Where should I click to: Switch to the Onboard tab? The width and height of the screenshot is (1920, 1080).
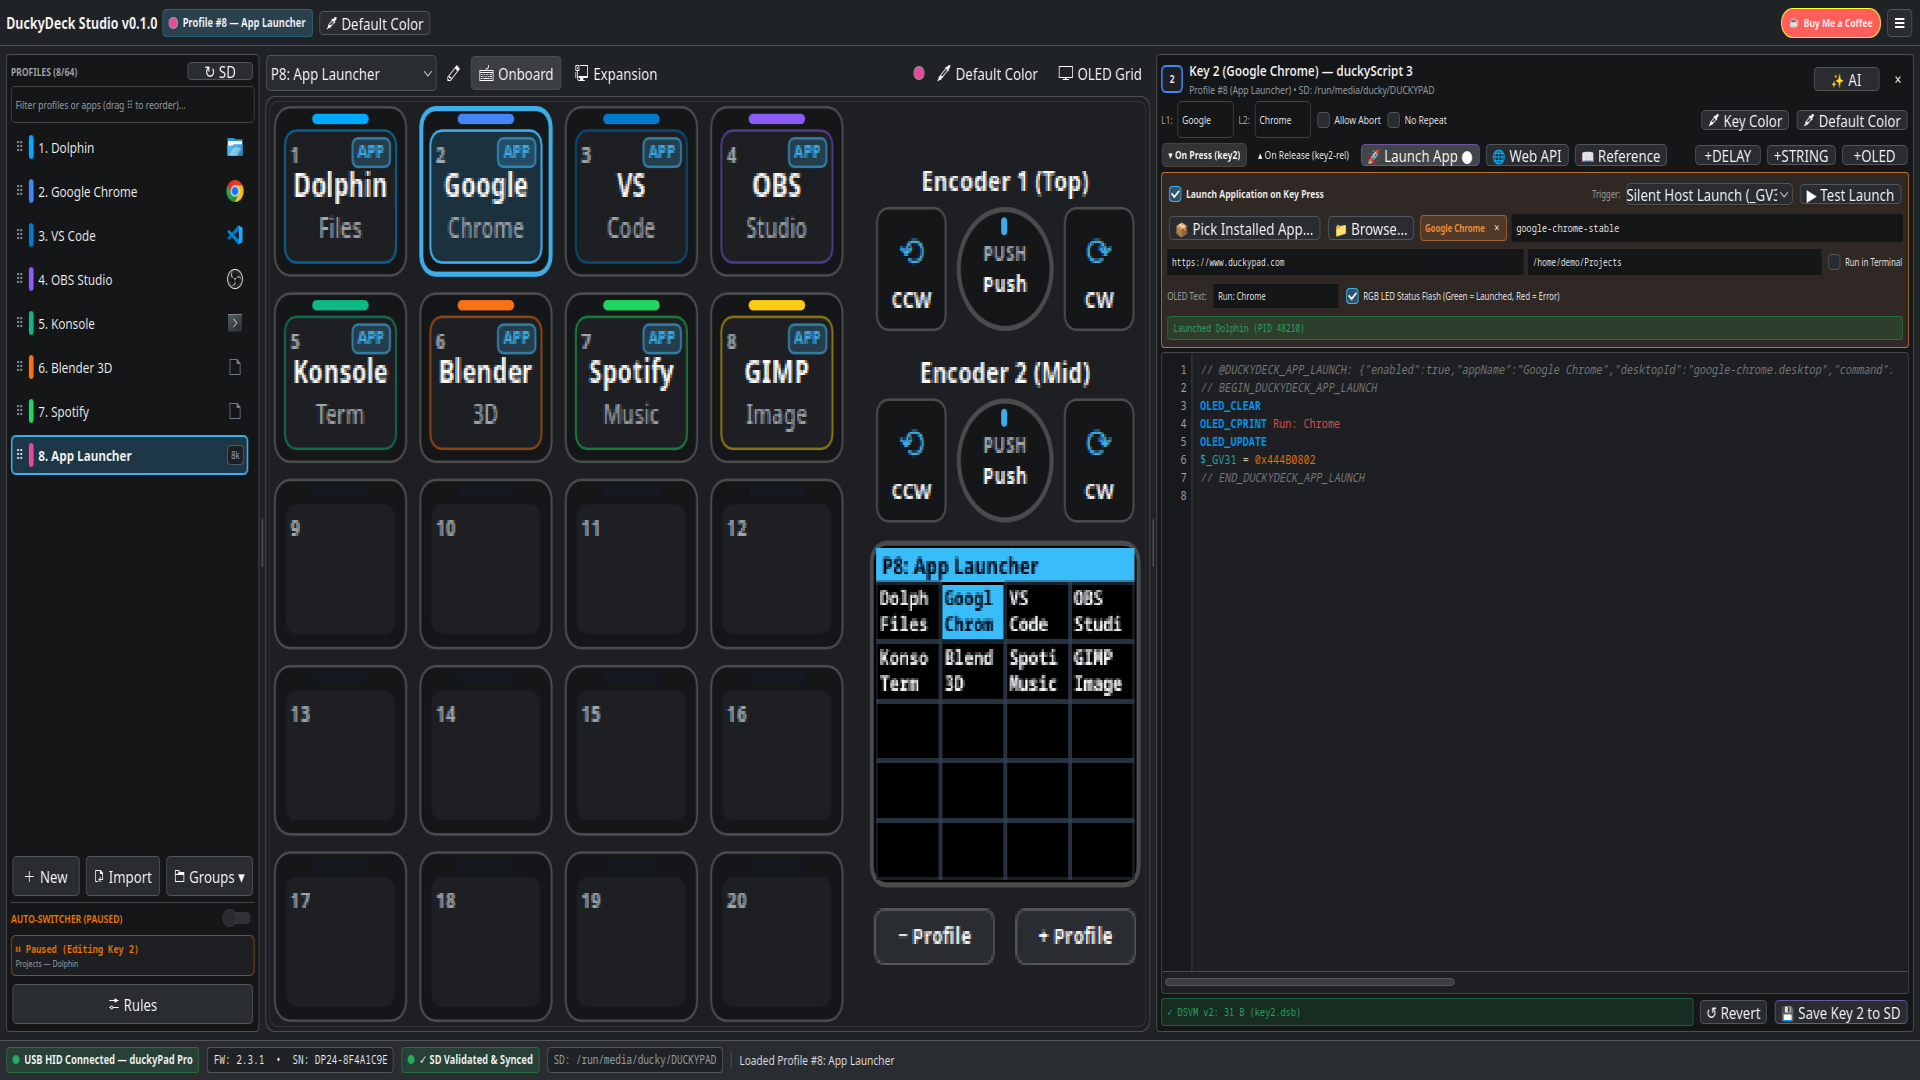[516, 74]
